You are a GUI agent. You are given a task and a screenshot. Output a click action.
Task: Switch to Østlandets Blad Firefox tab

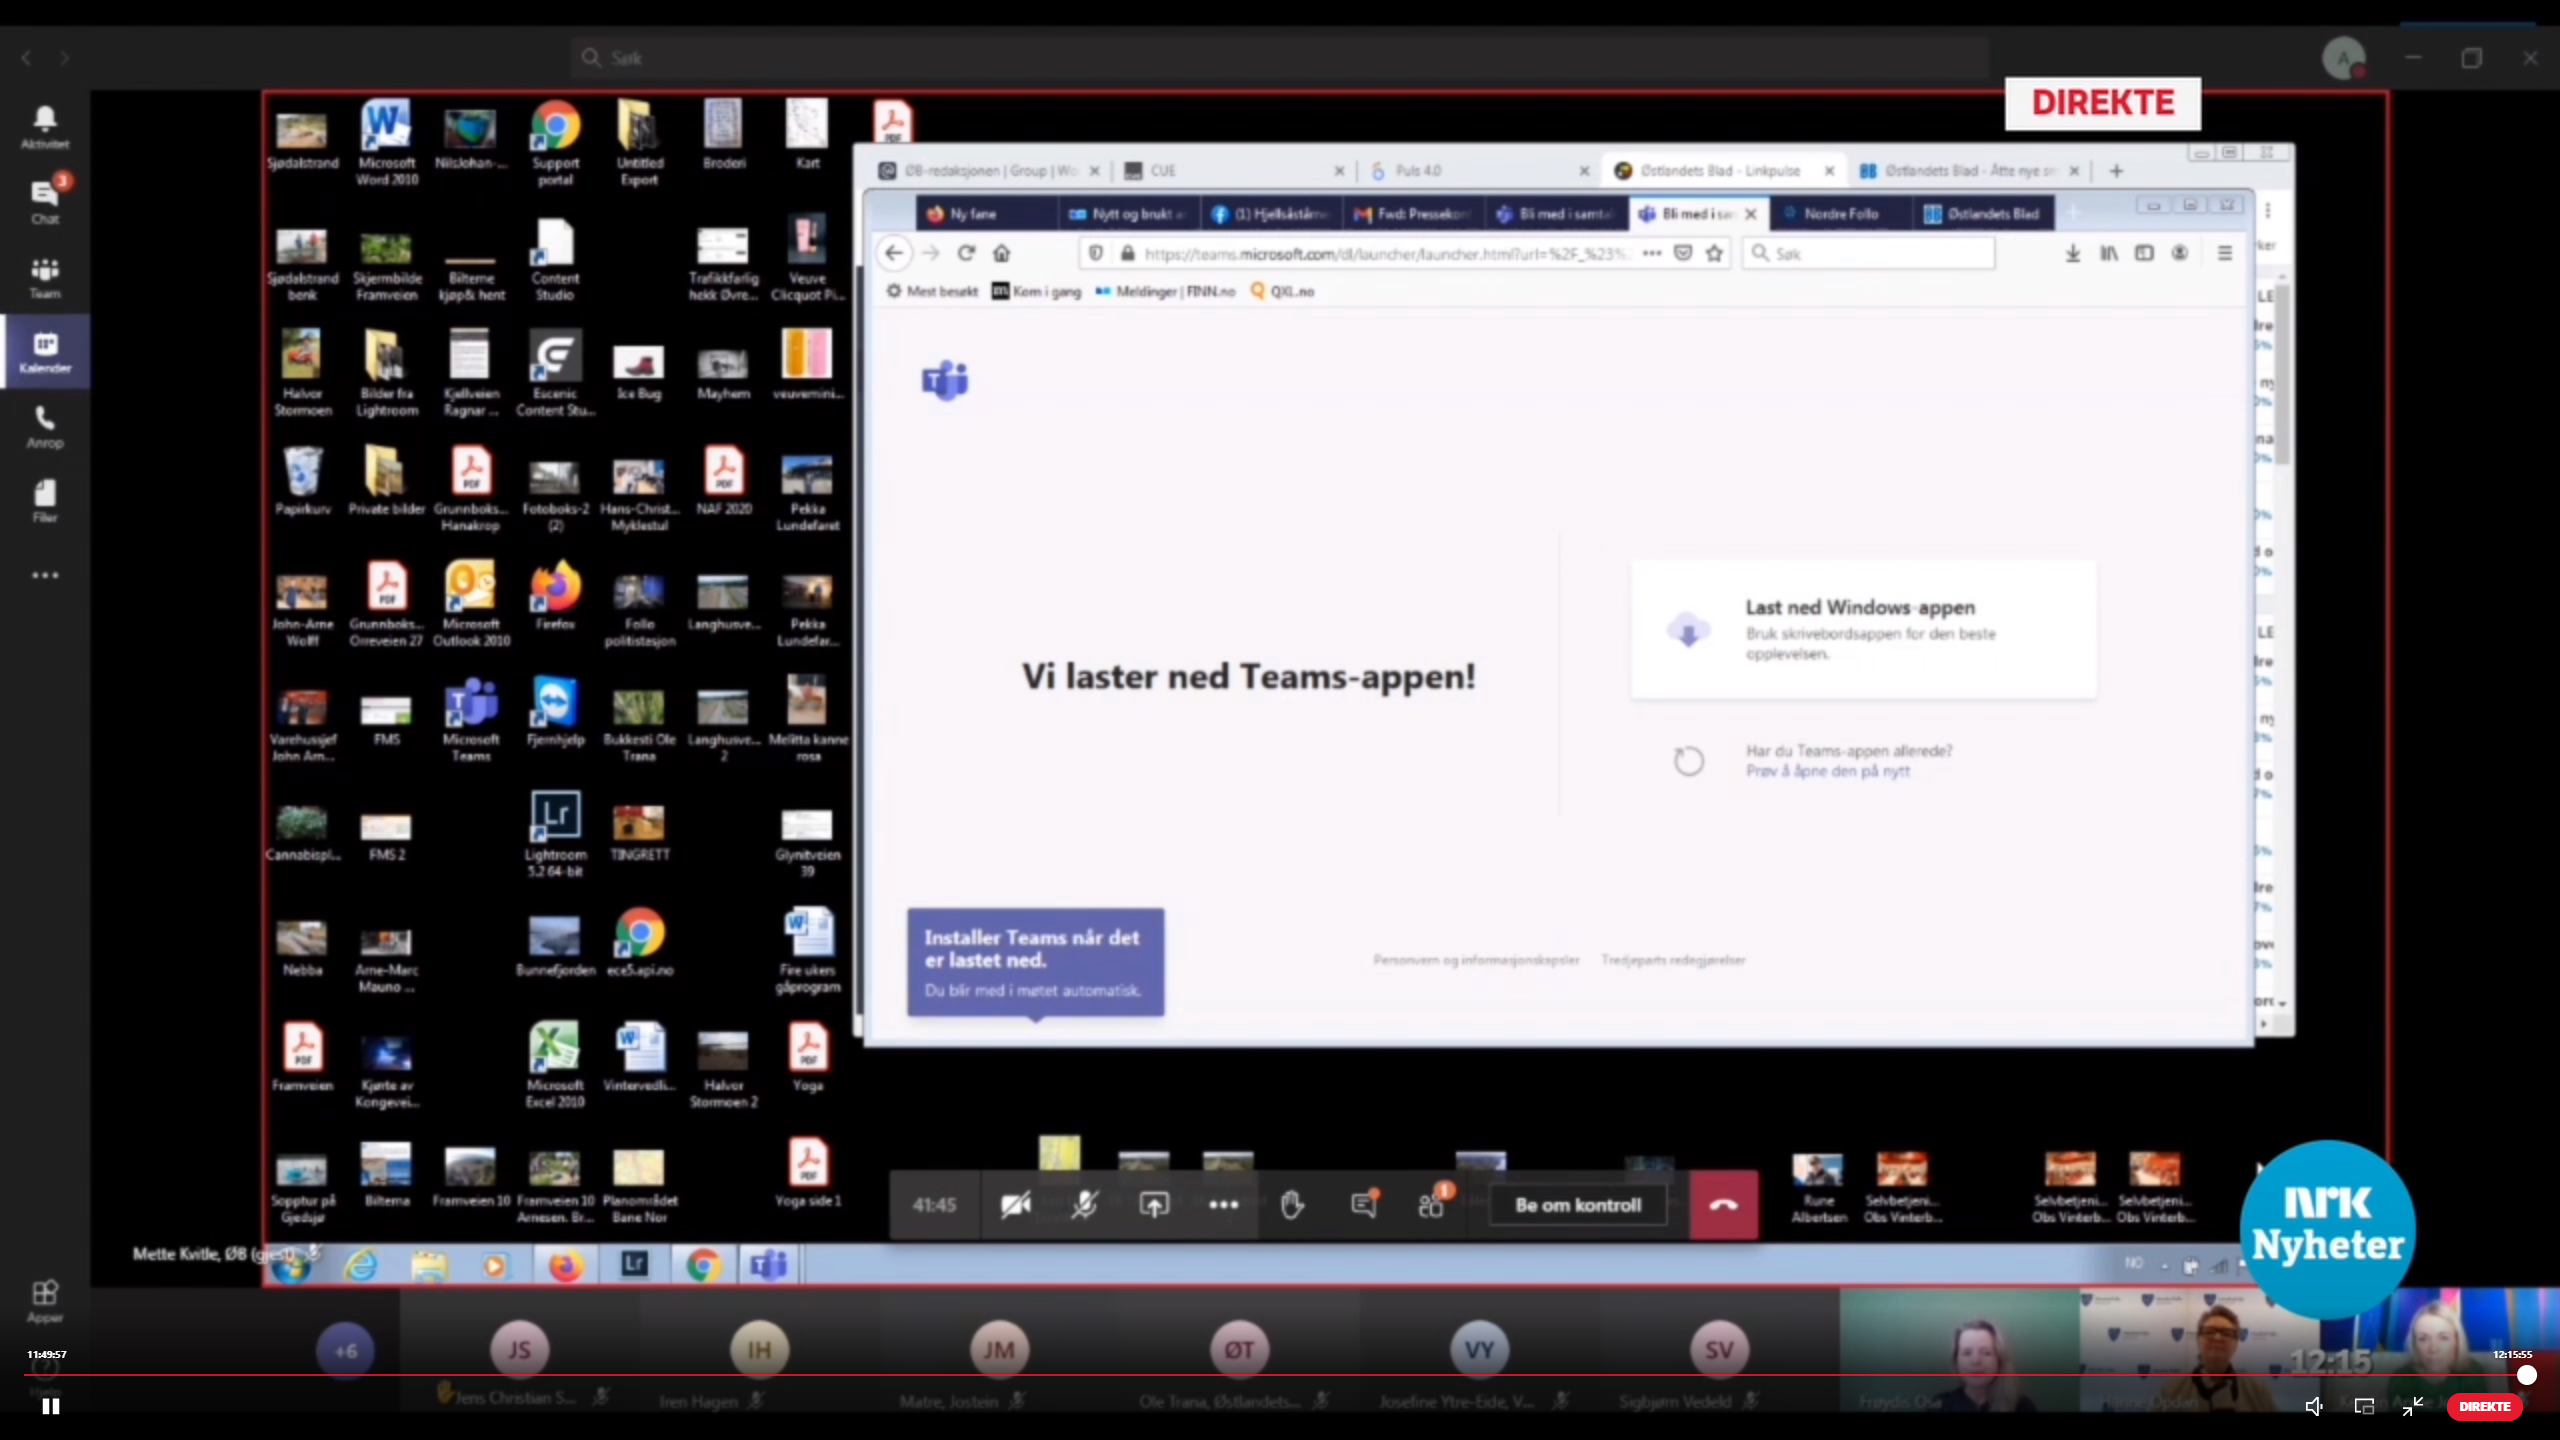1984,213
